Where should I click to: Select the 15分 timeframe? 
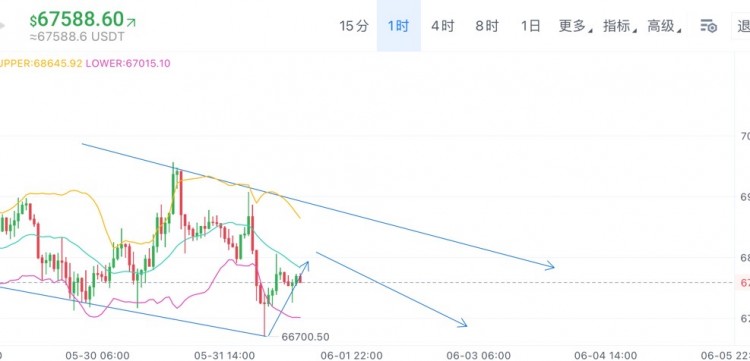354,26
